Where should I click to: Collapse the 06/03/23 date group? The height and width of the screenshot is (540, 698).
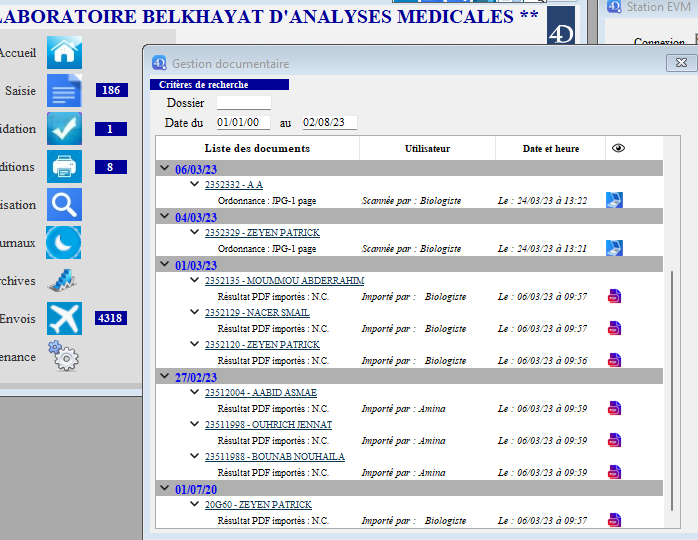(x=164, y=169)
